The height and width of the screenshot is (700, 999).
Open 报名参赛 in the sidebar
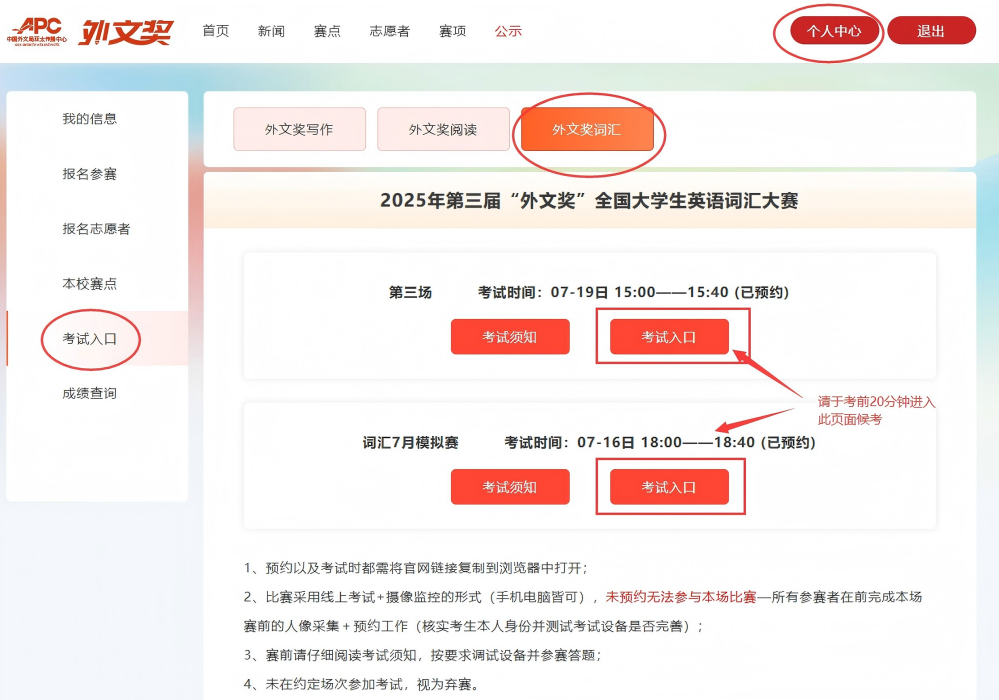[x=90, y=174]
